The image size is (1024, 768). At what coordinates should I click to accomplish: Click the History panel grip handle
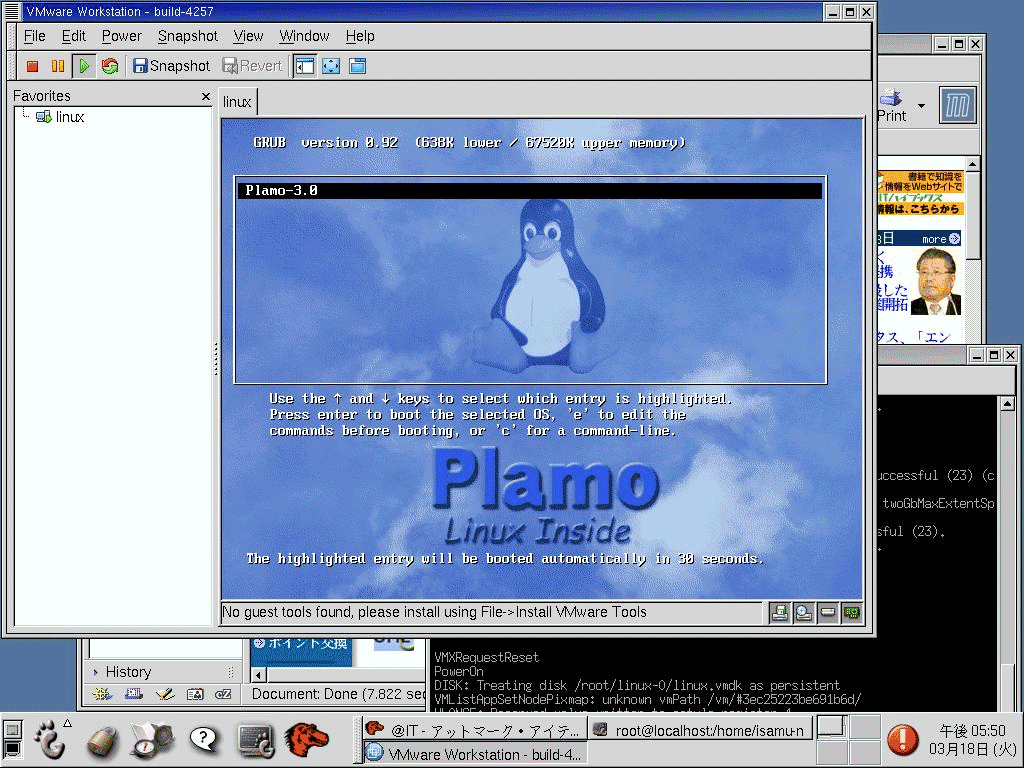coord(231,672)
